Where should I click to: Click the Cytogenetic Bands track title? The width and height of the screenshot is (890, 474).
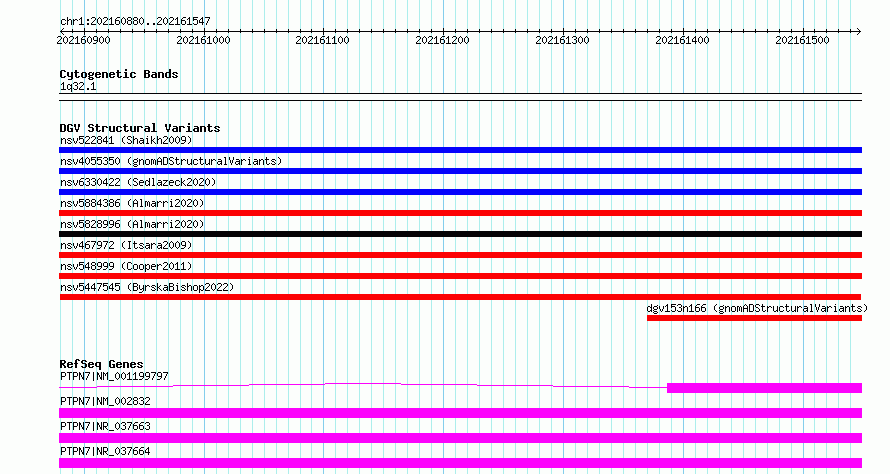(119, 74)
